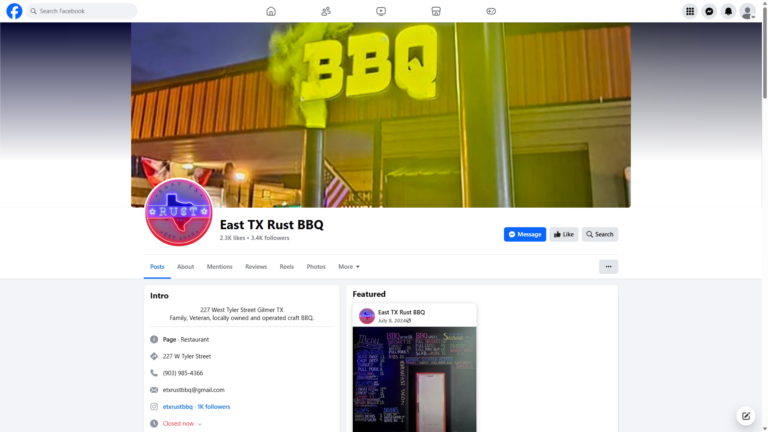768x432 pixels.
Task: Click the Facebook logo
Action: 14,11
